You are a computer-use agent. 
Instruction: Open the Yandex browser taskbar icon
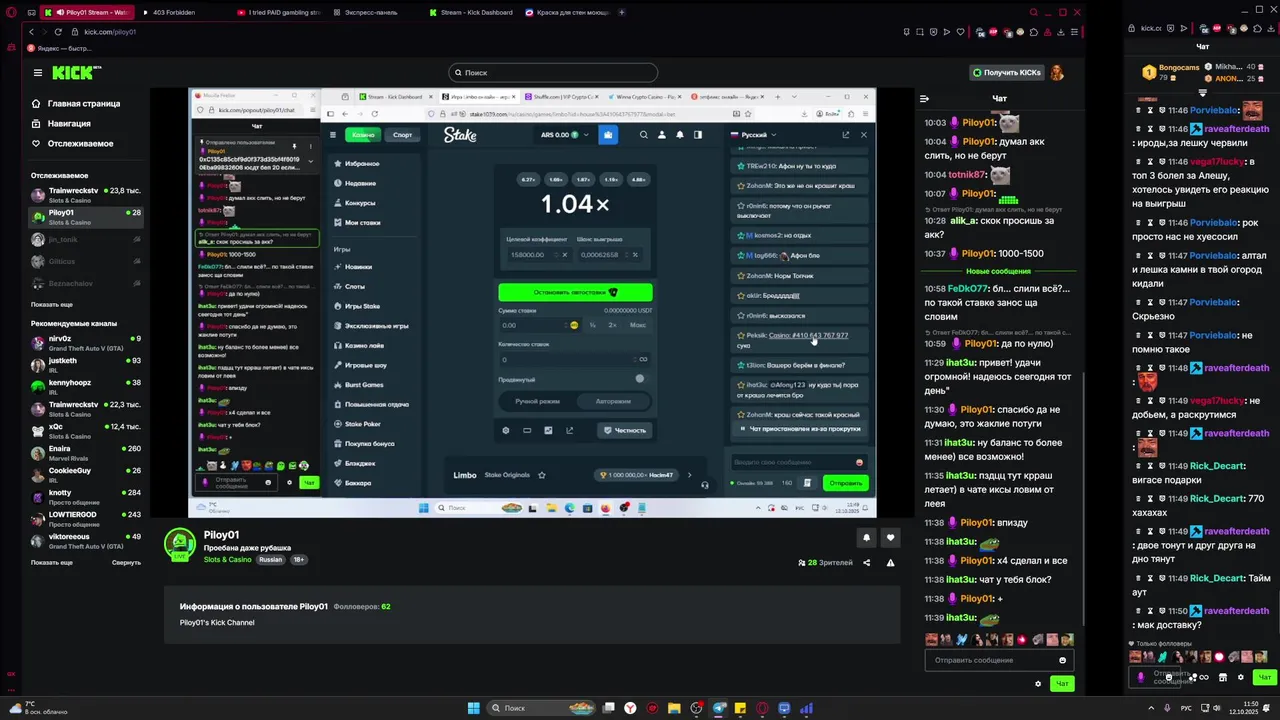coord(630,708)
